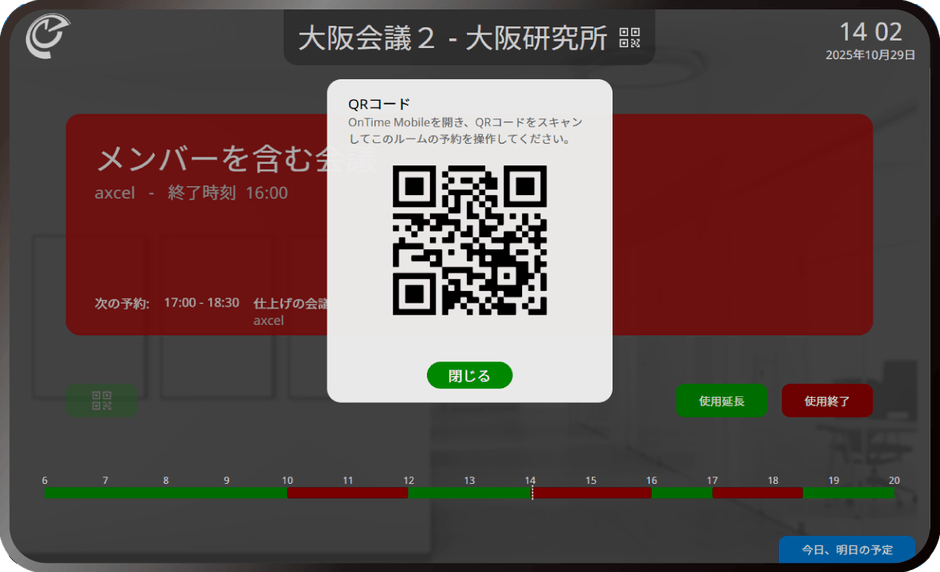The height and width of the screenshot is (572, 940).
Task: Select the red 10 to 12 timeline booking
Action: [348, 493]
